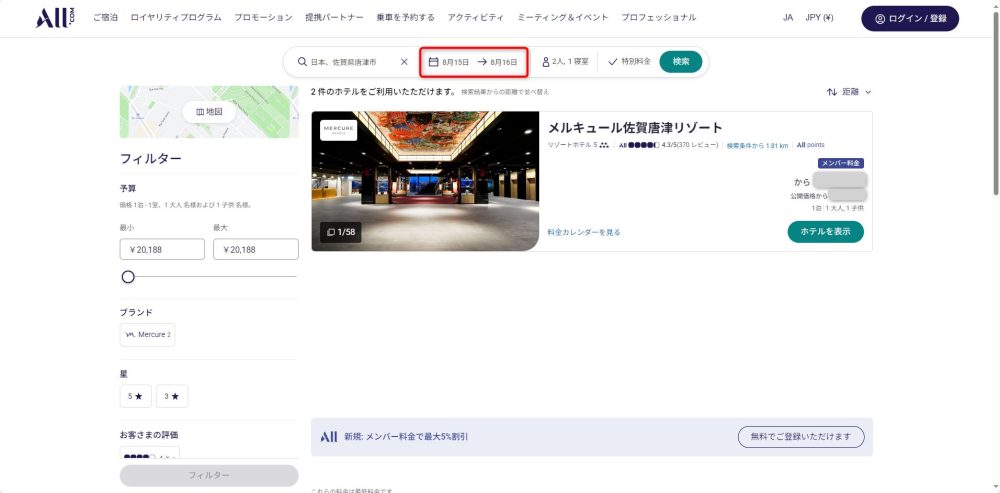Click 無料でご登録いただけます button
This screenshot has width=1000, height=493.
coord(801,437)
